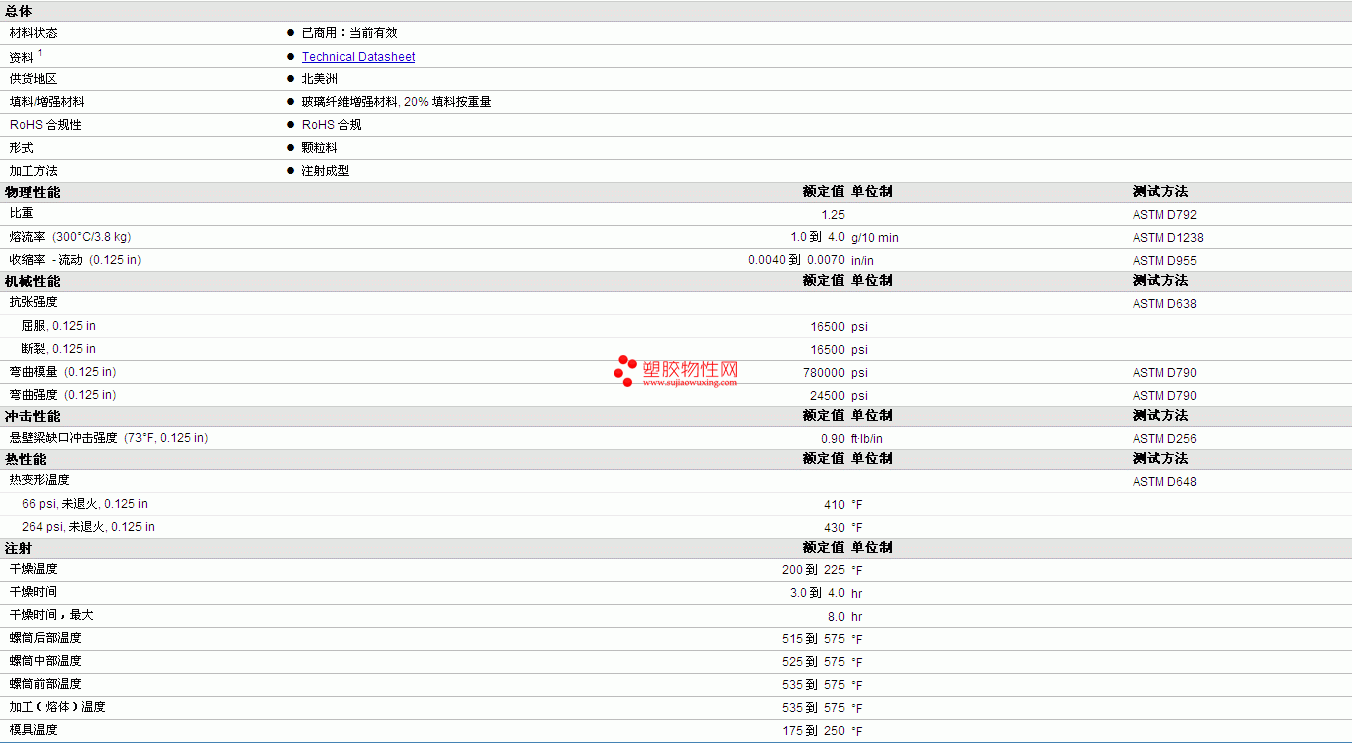1352x743 pixels.
Task: Click the 填料/增强材料 label
Action: click(x=47, y=102)
